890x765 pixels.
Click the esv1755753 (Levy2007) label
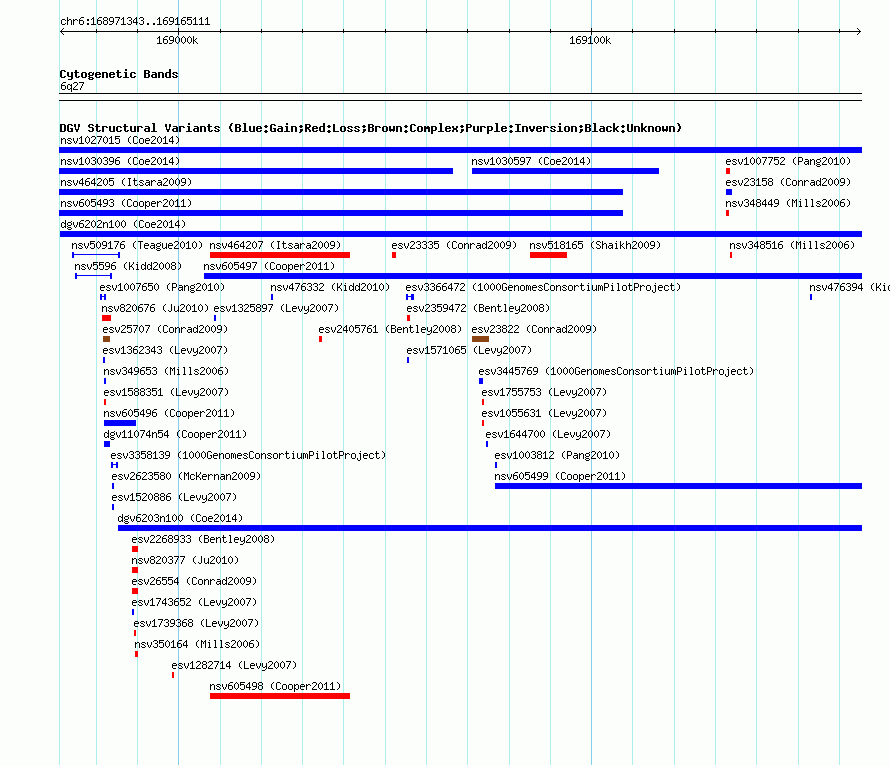pyautogui.click(x=544, y=392)
